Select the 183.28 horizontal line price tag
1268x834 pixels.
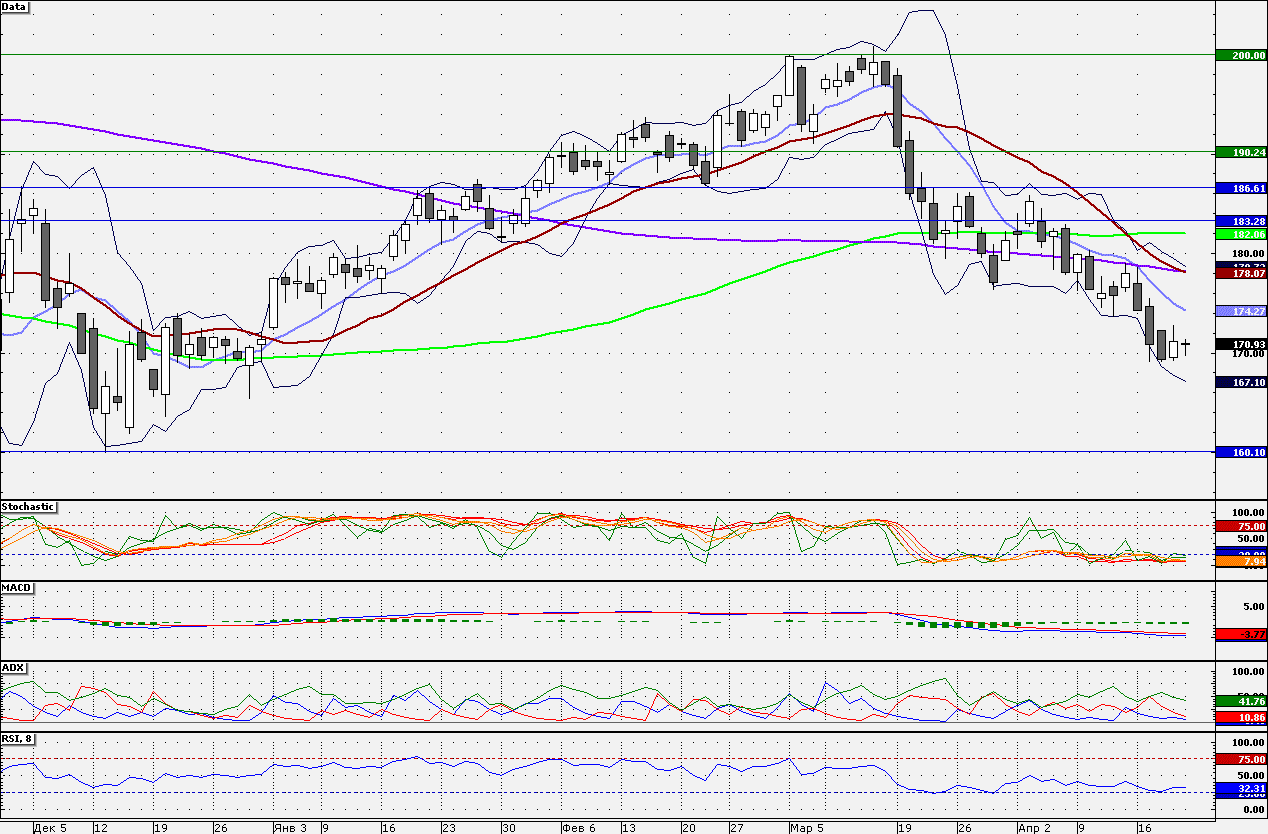[x=1241, y=220]
